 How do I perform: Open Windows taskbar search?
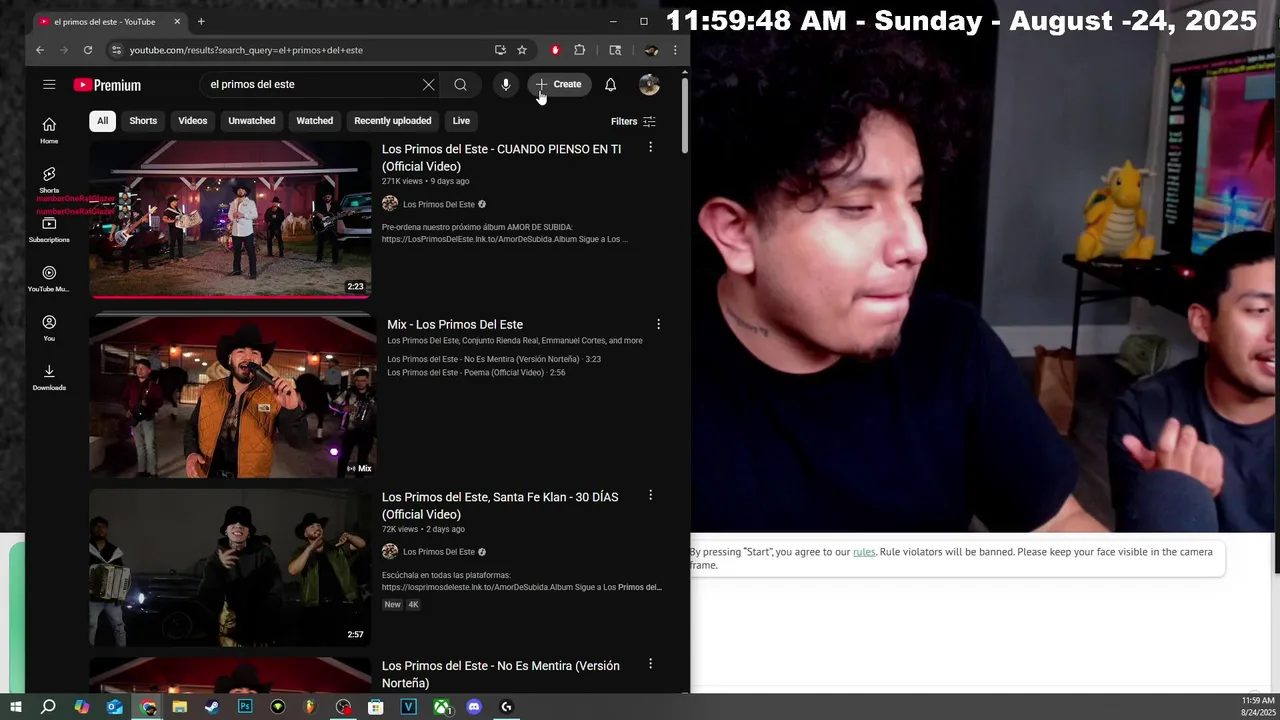click(48, 707)
